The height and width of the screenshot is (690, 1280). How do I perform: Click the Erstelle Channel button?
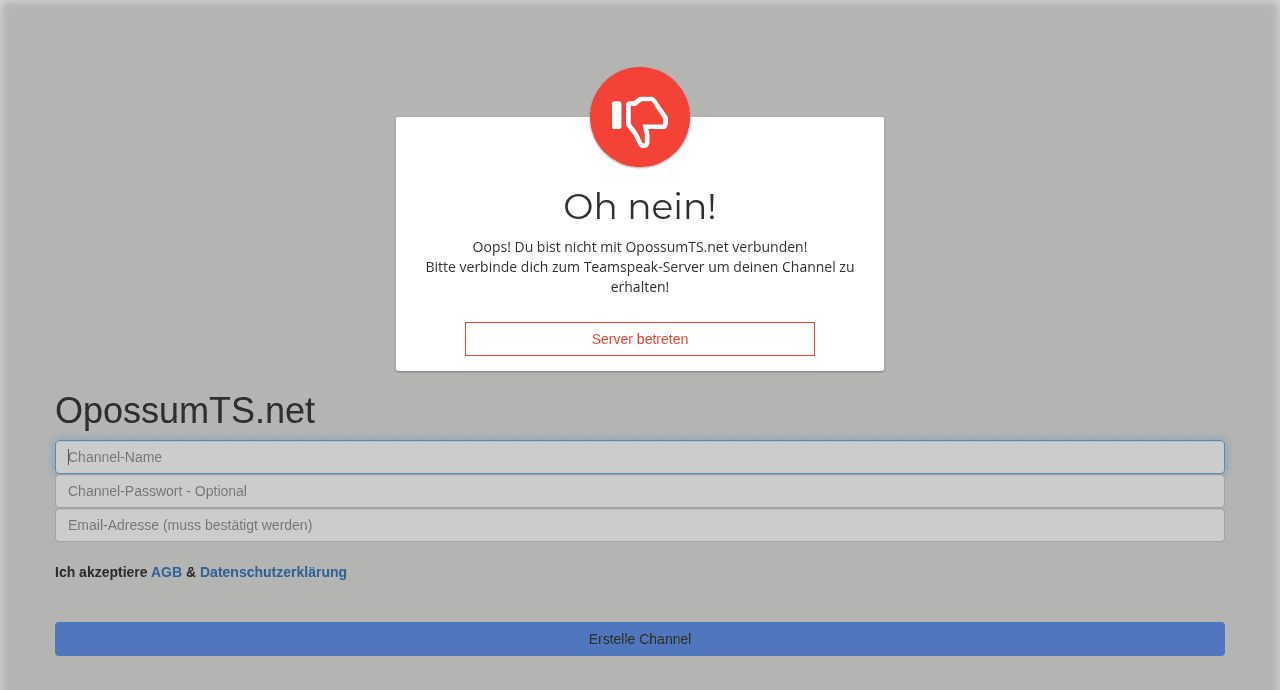(x=640, y=639)
